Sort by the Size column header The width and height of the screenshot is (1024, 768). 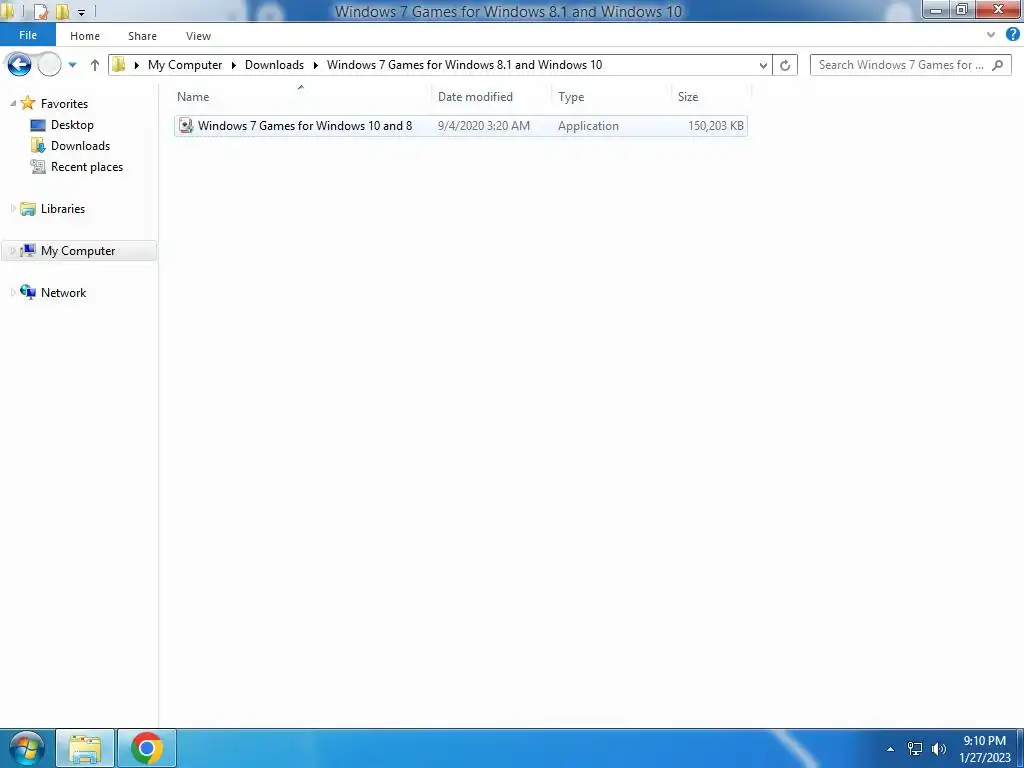(x=711, y=97)
